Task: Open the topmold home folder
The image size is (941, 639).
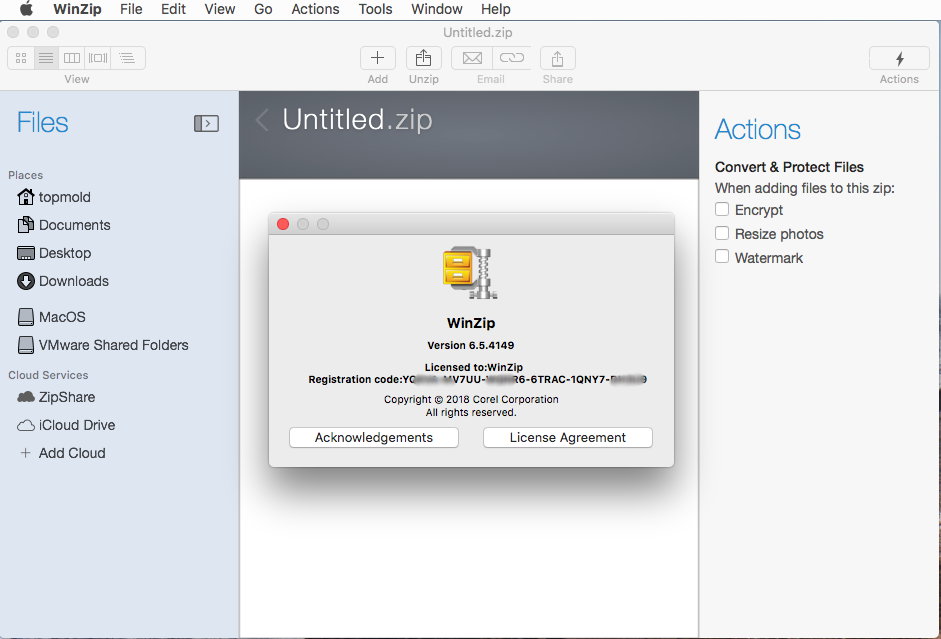Action: click(54, 197)
